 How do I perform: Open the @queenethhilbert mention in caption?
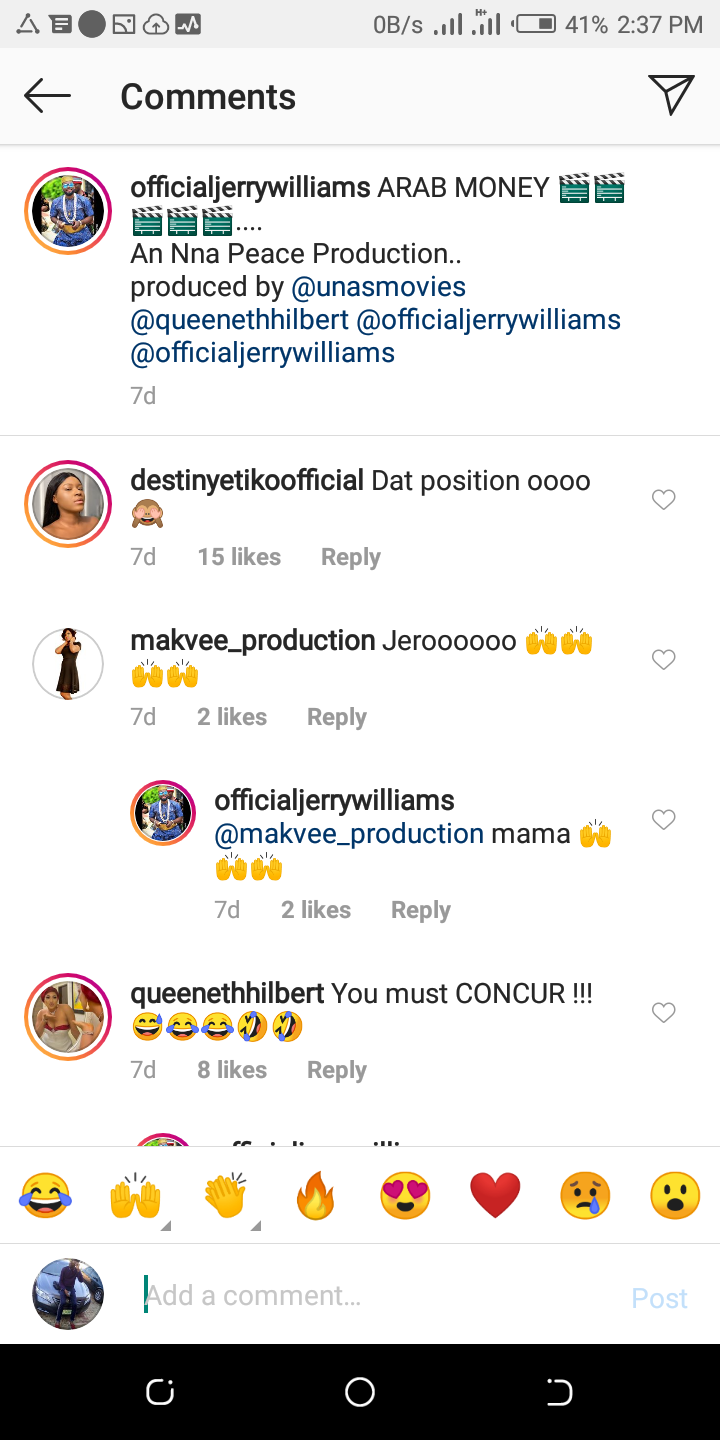click(x=240, y=320)
